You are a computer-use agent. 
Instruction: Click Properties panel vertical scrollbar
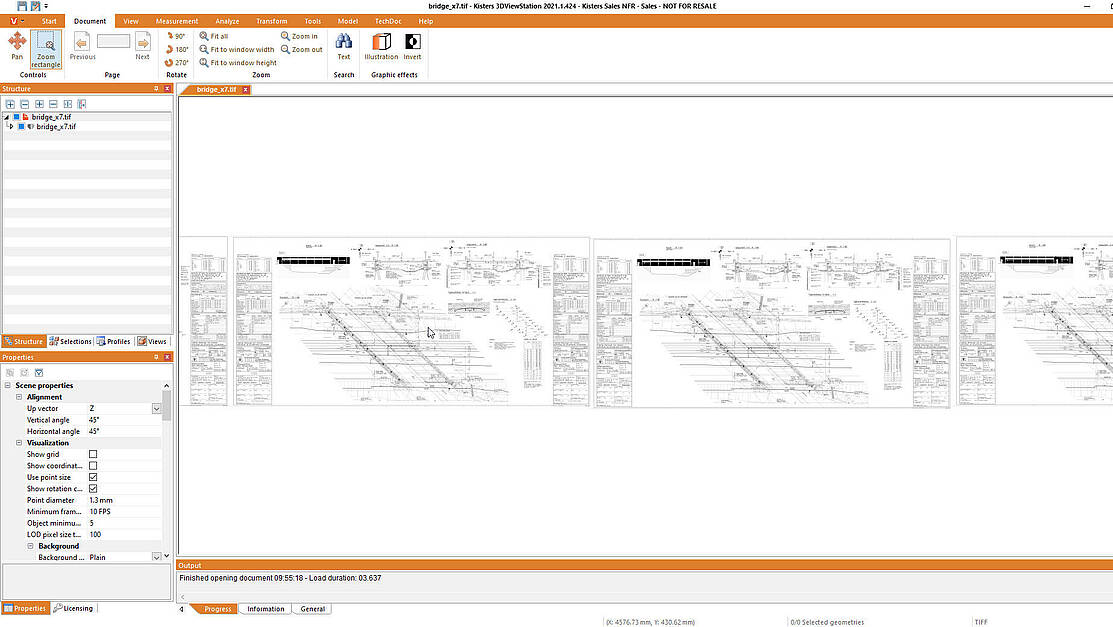pyautogui.click(x=167, y=405)
